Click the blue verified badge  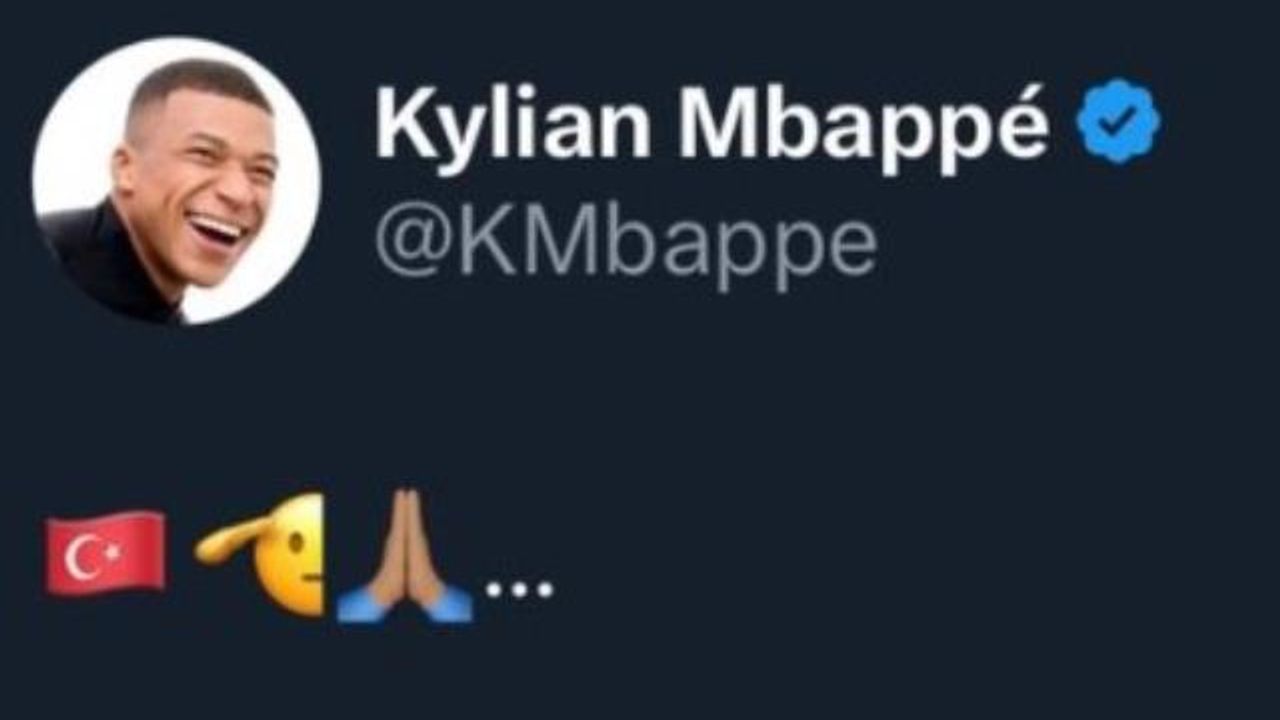[x=1118, y=121]
